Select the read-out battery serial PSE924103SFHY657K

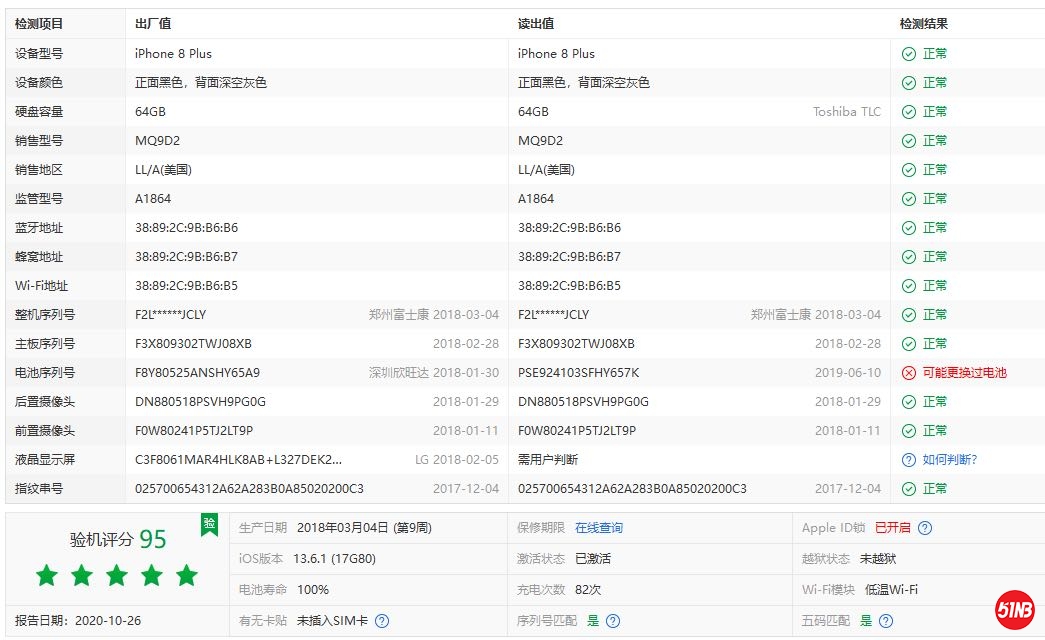pos(578,373)
